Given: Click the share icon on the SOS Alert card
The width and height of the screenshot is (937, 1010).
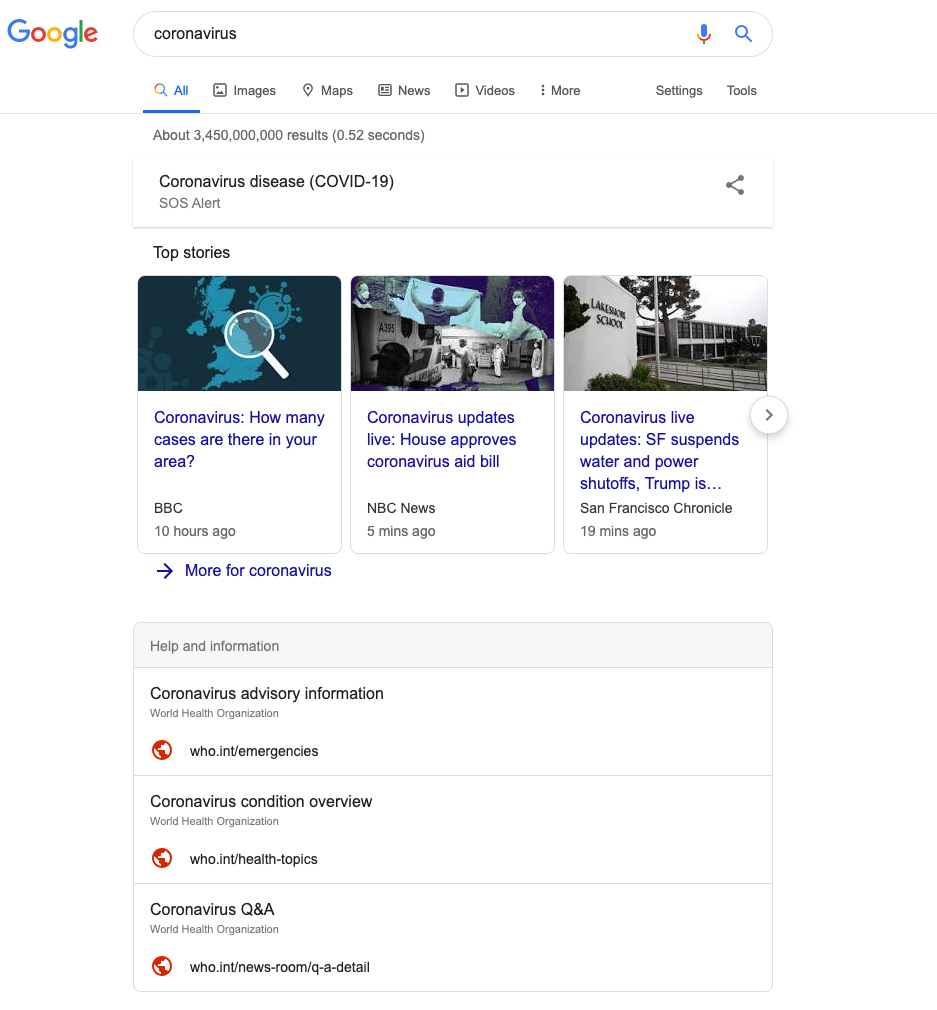Looking at the screenshot, I should pyautogui.click(x=735, y=185).
